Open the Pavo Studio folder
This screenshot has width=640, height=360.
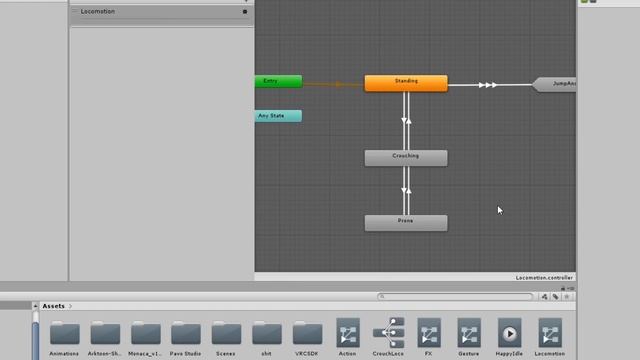click(x=186, y=338)
